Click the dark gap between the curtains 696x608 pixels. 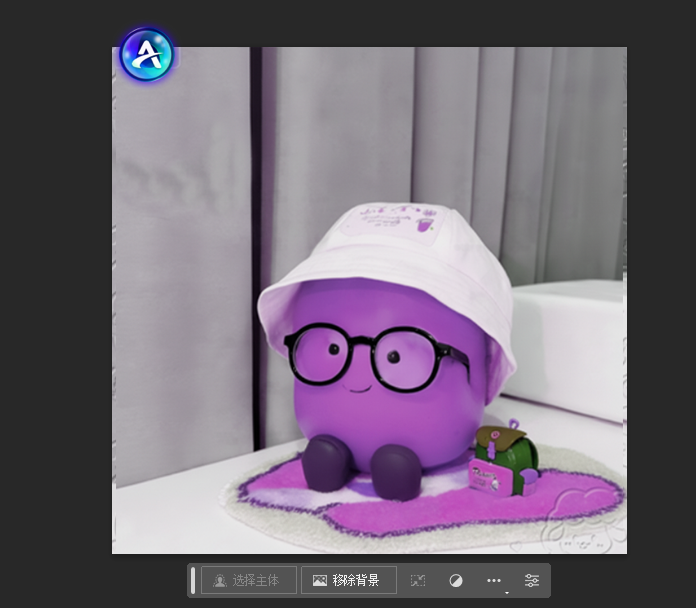[257, 200]
